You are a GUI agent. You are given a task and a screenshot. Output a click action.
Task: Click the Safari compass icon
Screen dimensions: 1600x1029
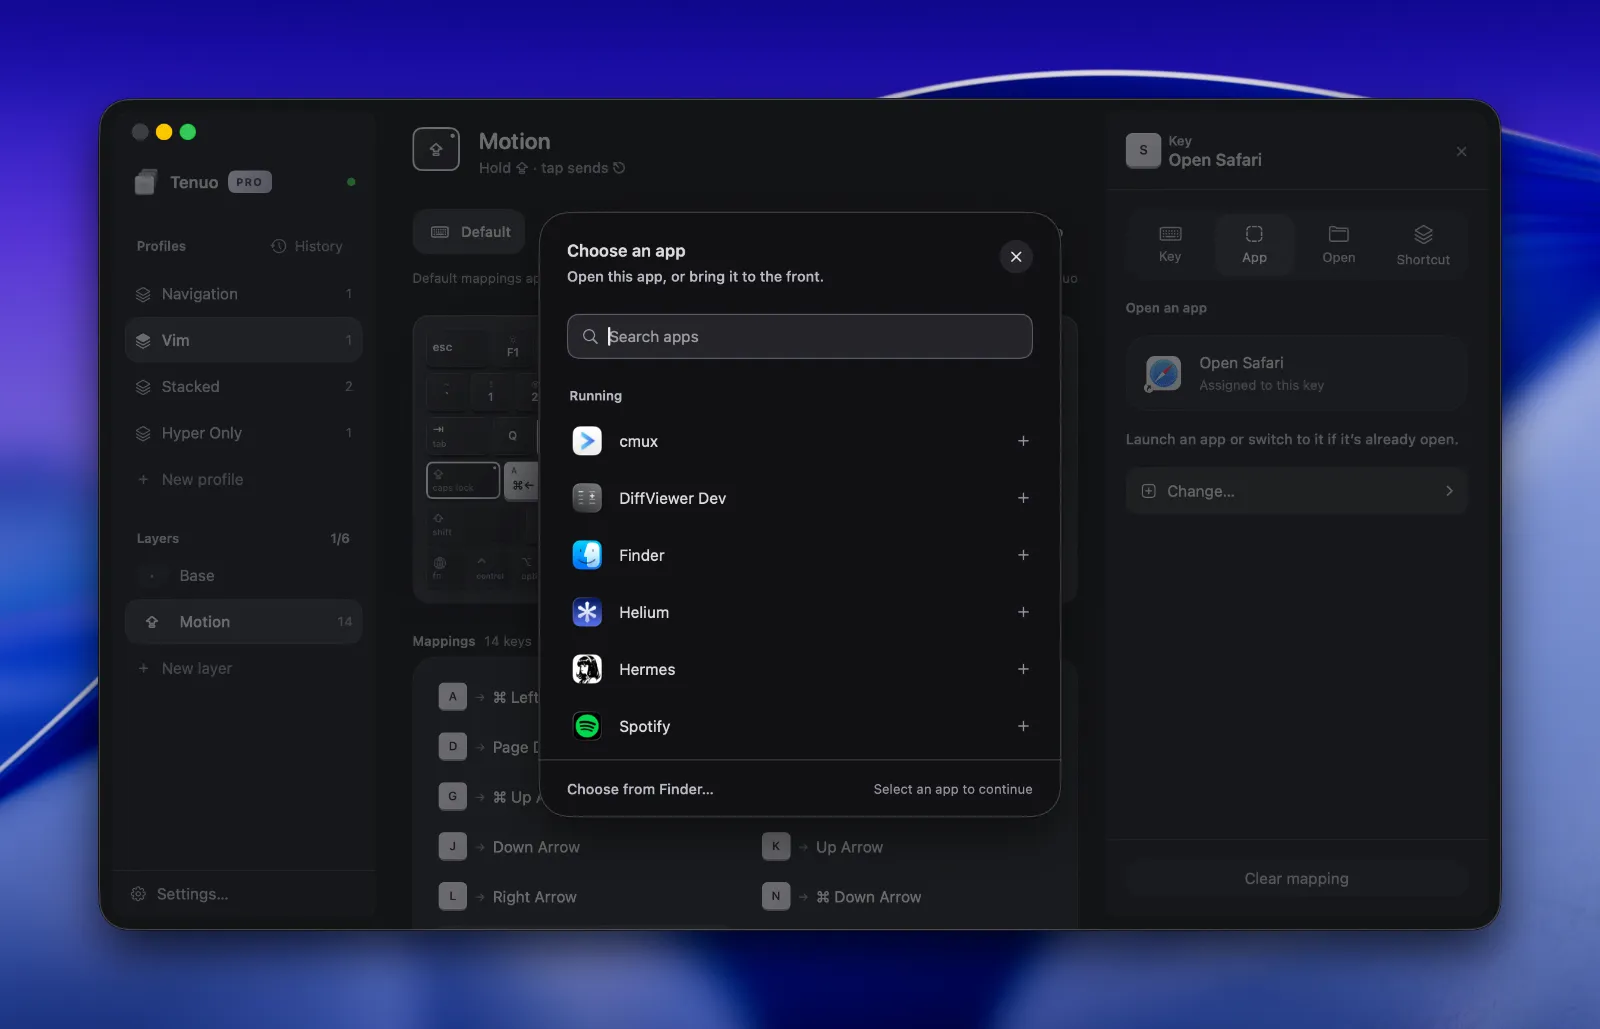click(x=1163, y=373)
